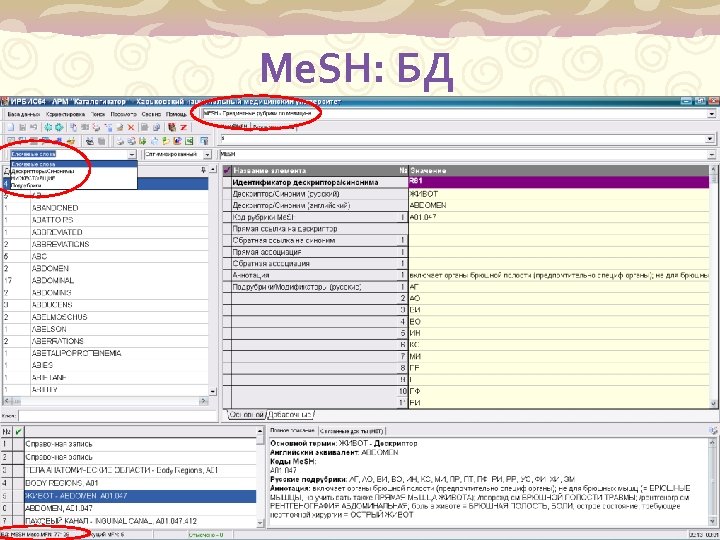
Task: Click in the Ключ search input field
Action: tap(117, 416)
